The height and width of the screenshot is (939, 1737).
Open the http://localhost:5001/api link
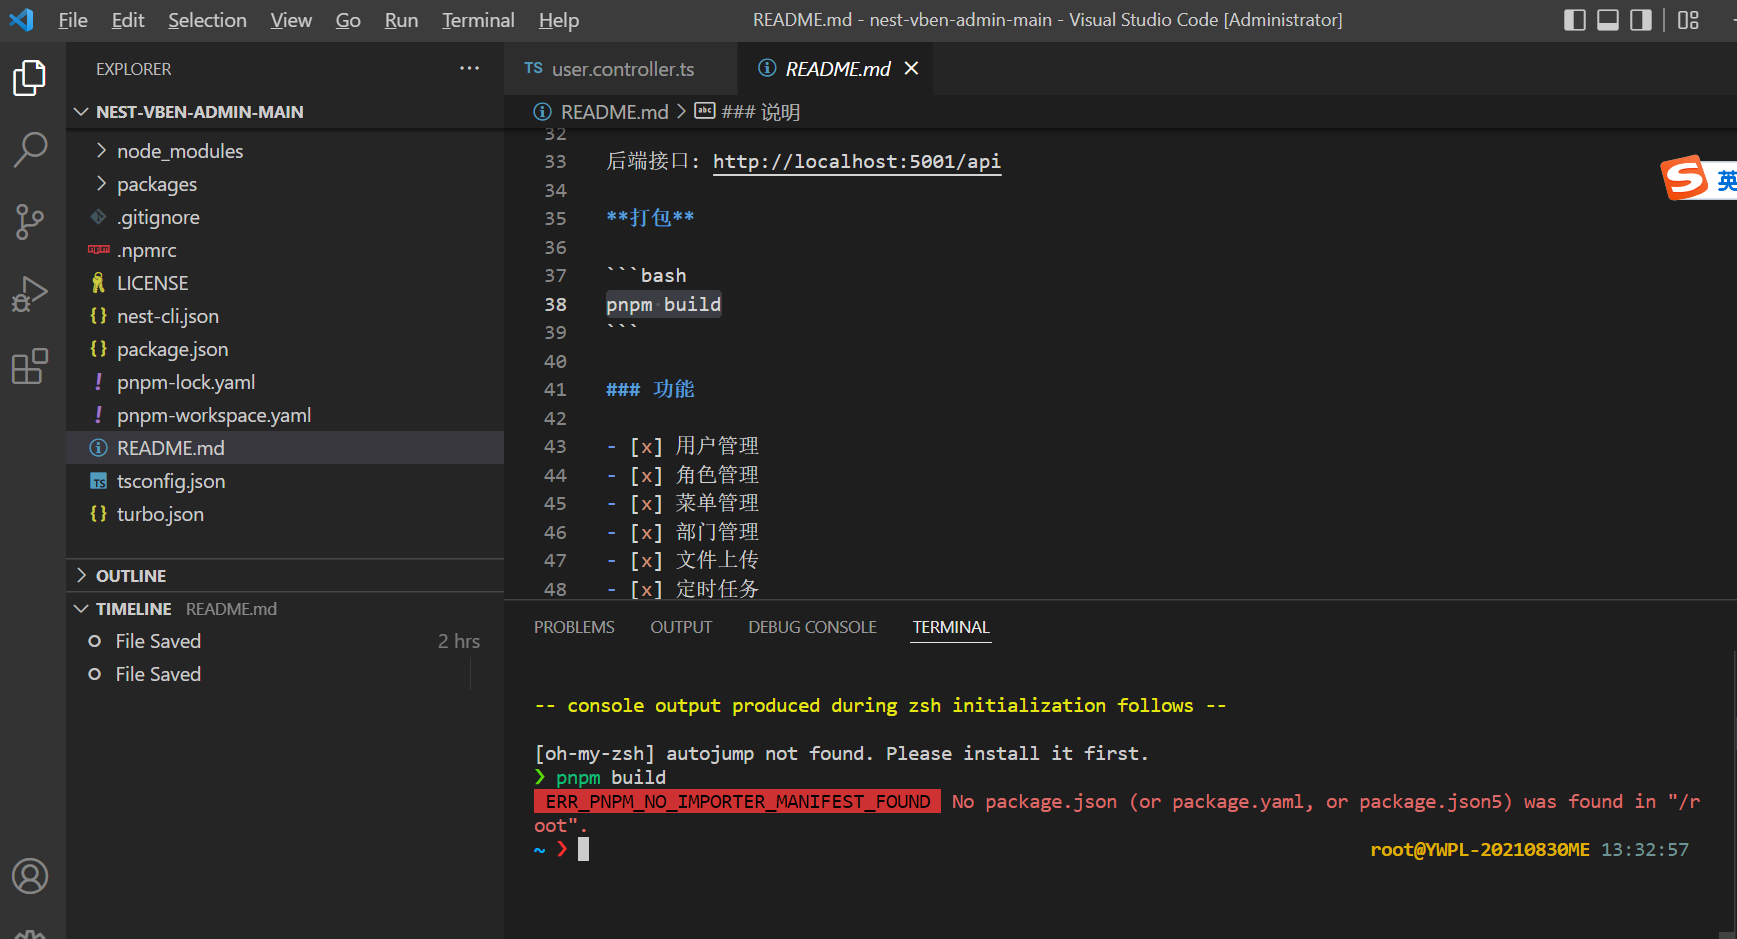pyautogui.click(x=856, y=162)
